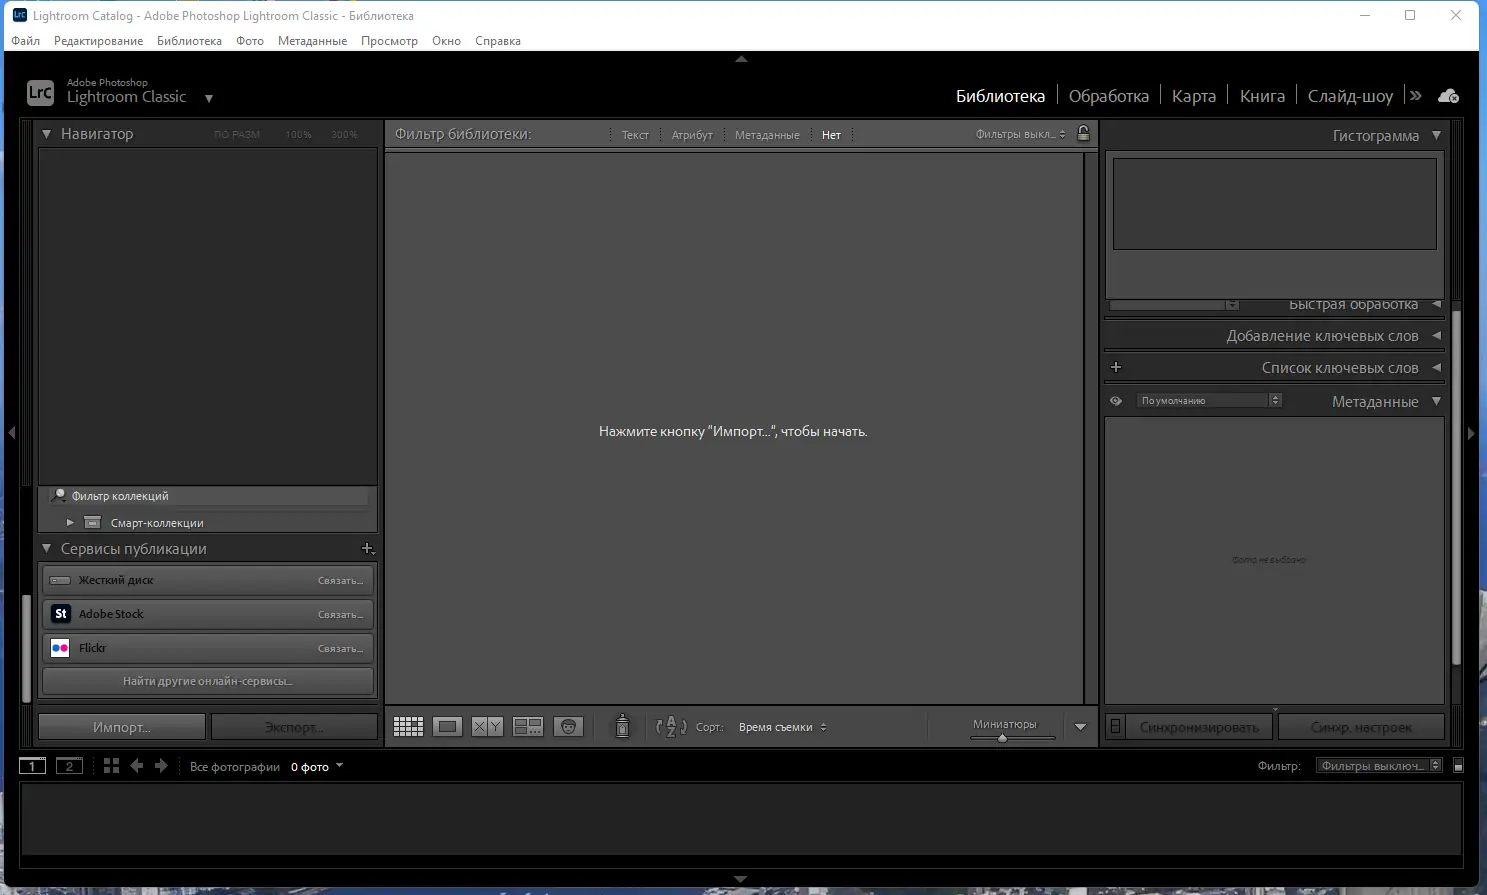Screen dimensions: 1487x895
Task: Click the Импорт... button
Action: [x=122, y=727]
